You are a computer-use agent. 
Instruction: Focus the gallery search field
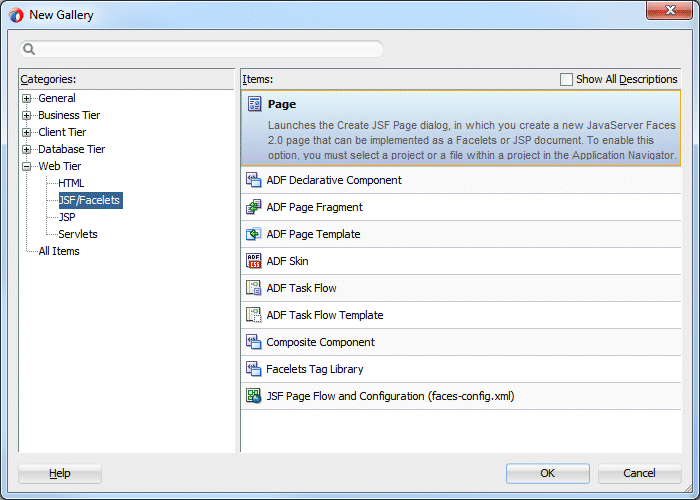point(201,49)
